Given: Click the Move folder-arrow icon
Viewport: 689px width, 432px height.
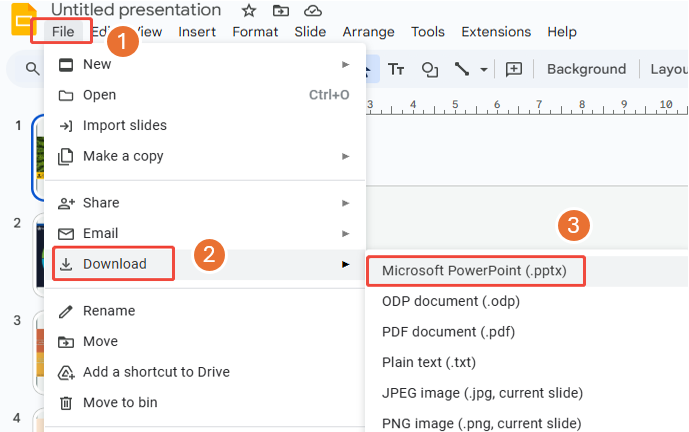Looking at the screenshot, I should click(66, 342).
